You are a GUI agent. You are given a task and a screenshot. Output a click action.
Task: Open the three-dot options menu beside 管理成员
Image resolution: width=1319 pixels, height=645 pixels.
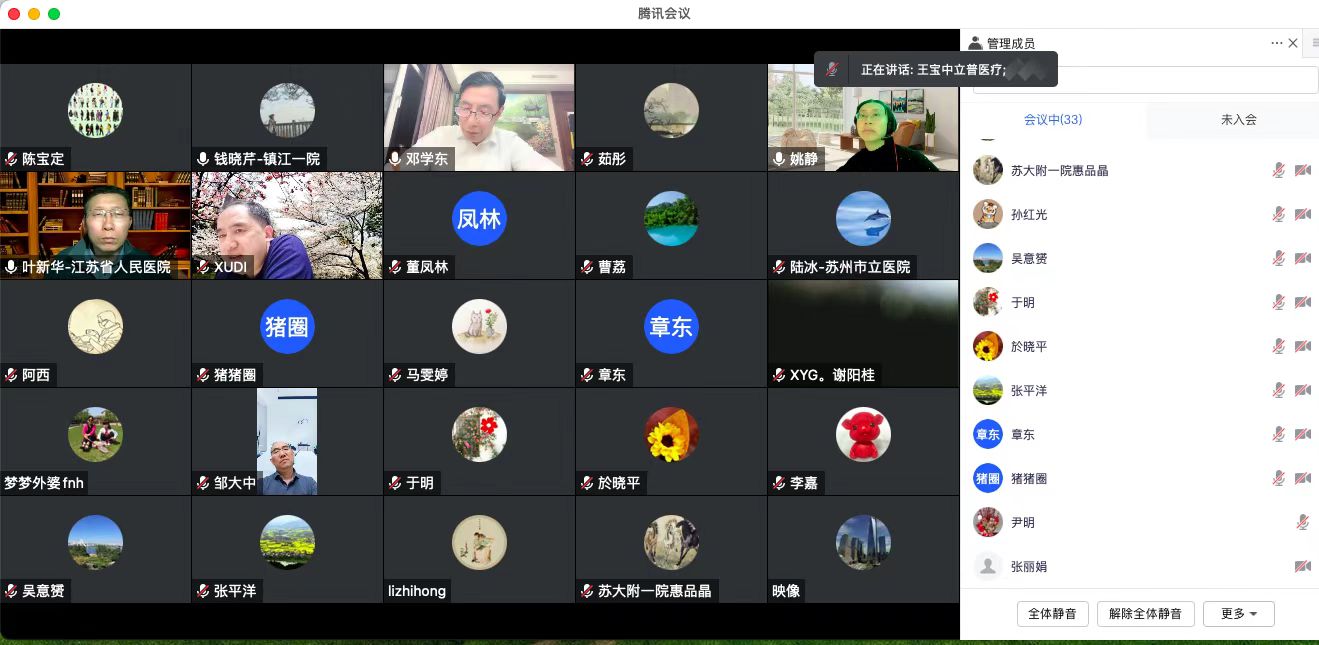click(1276, 43)
